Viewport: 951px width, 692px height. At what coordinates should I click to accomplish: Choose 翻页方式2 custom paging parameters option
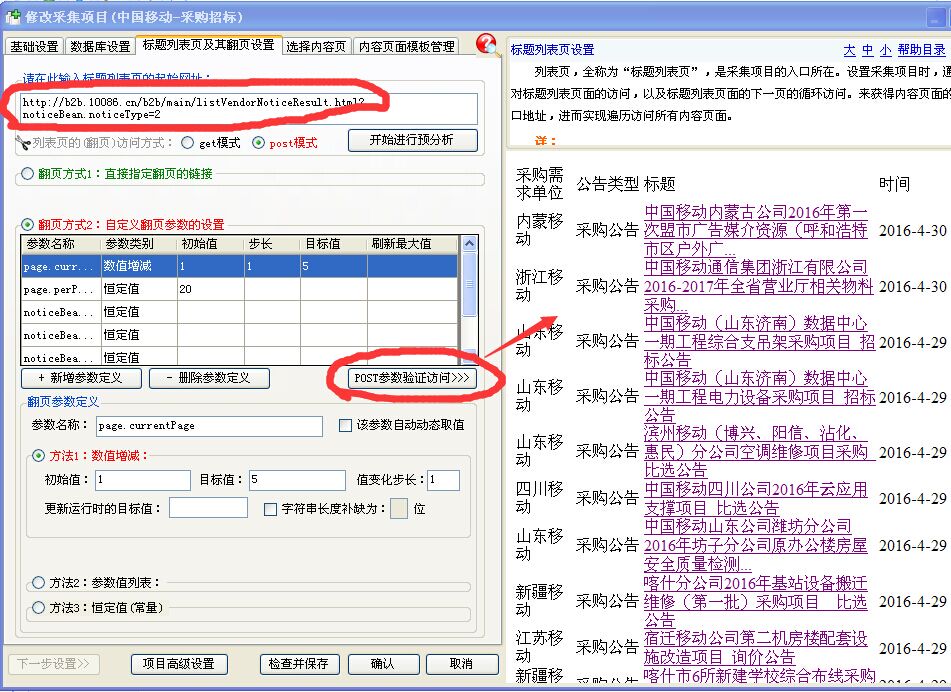pyautogui.click(x=27, y=224)
